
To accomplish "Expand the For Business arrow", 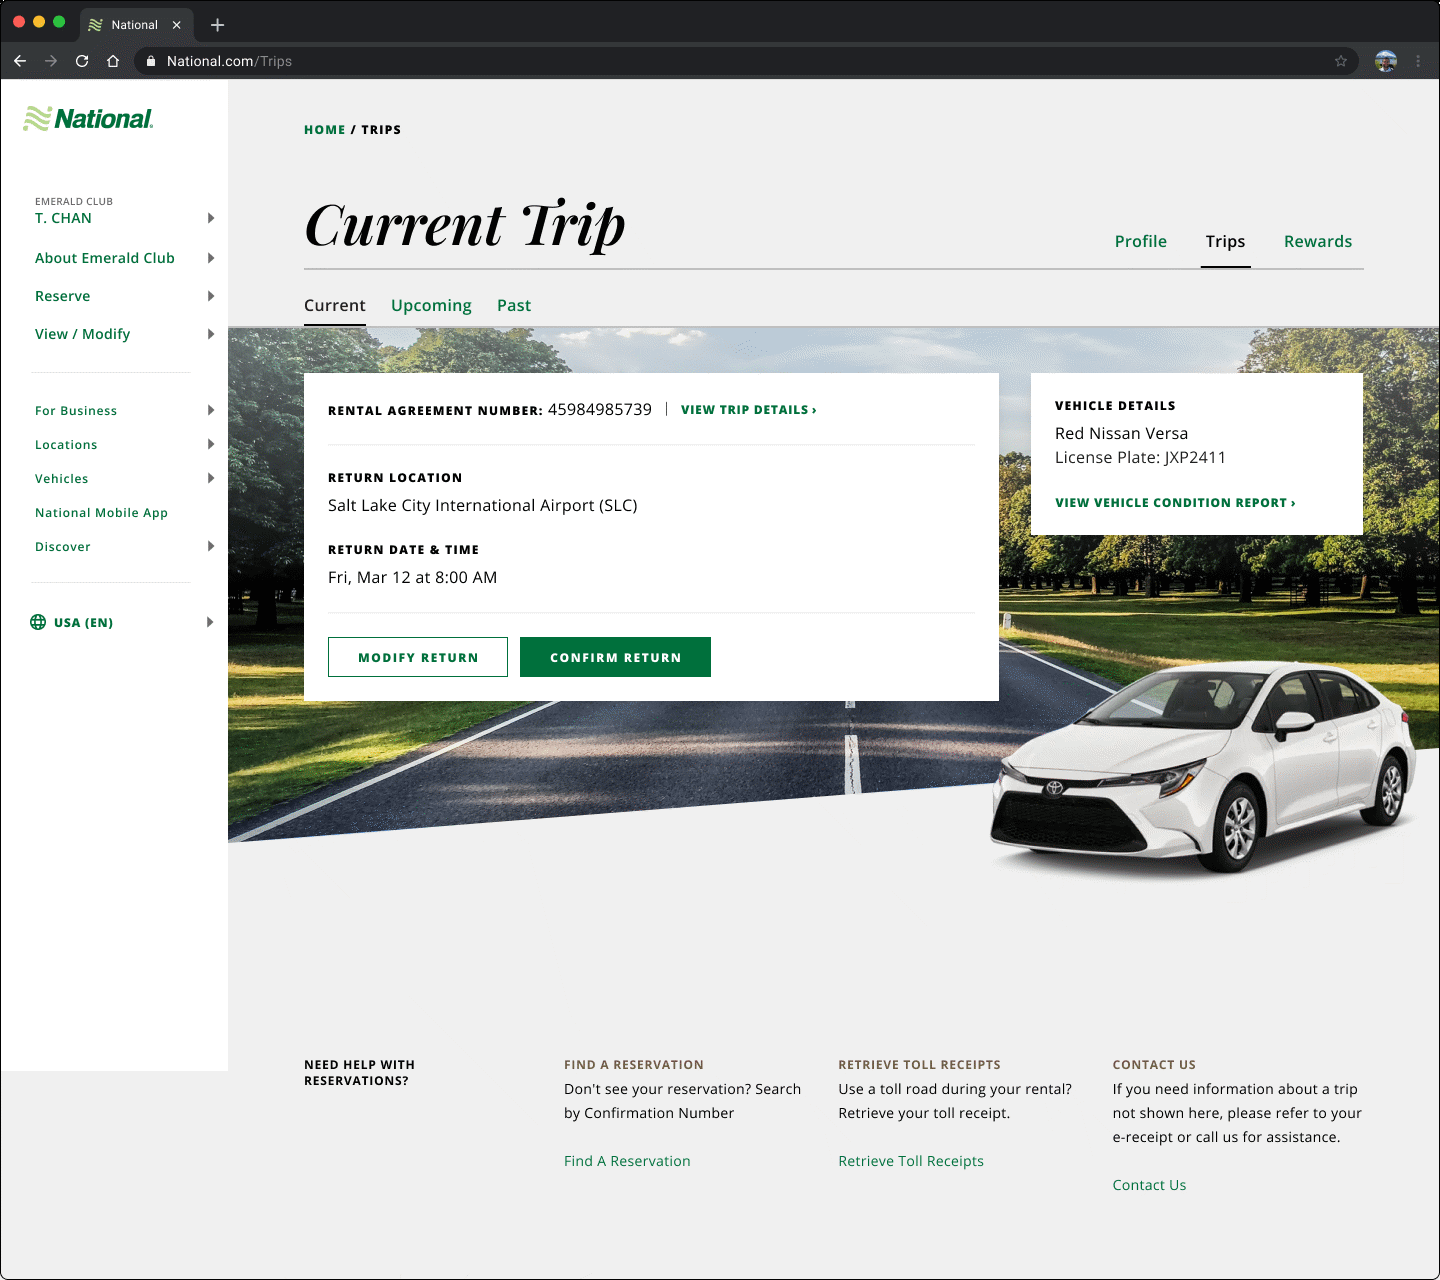I will 210,410.
